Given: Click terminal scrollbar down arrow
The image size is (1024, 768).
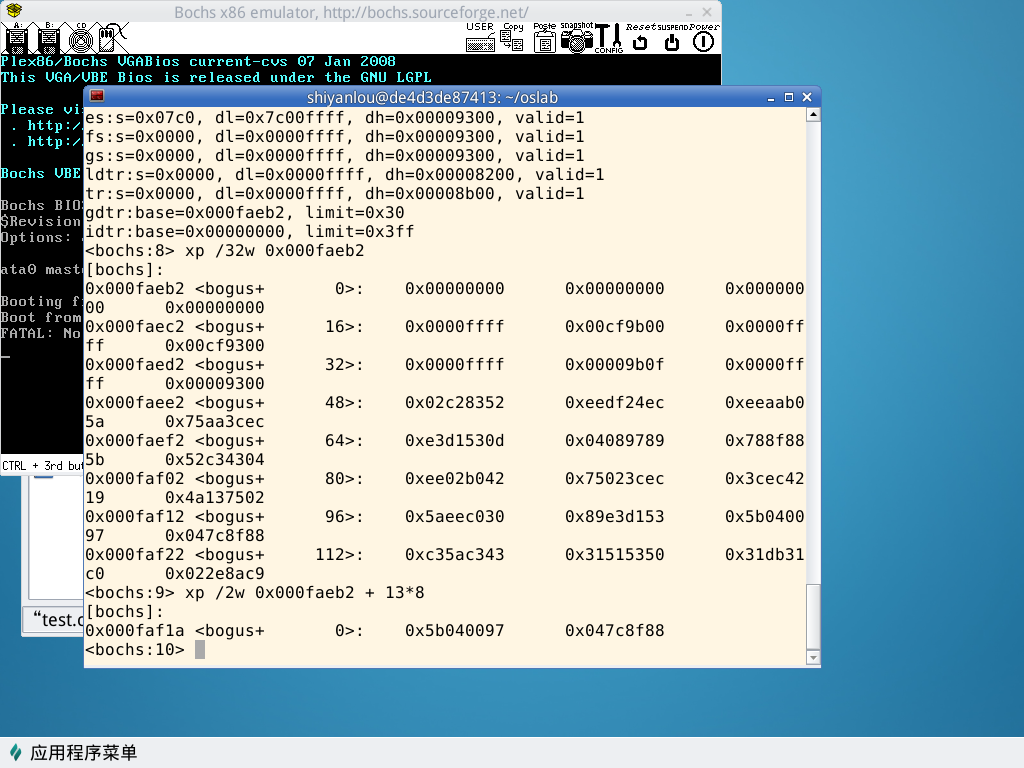Looking at the screenshot, I should pyautogui.click(x=812, y=656).
